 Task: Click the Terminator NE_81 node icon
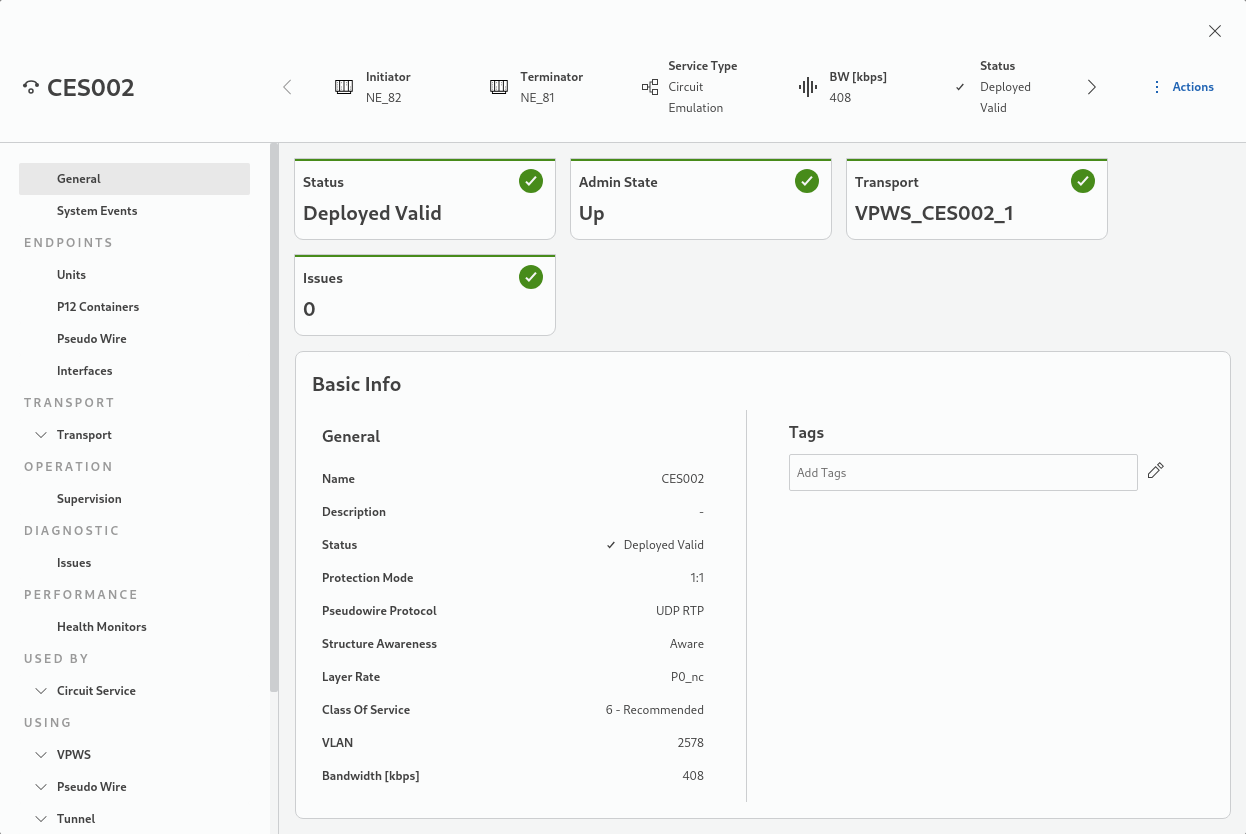(x=499, y=87)
